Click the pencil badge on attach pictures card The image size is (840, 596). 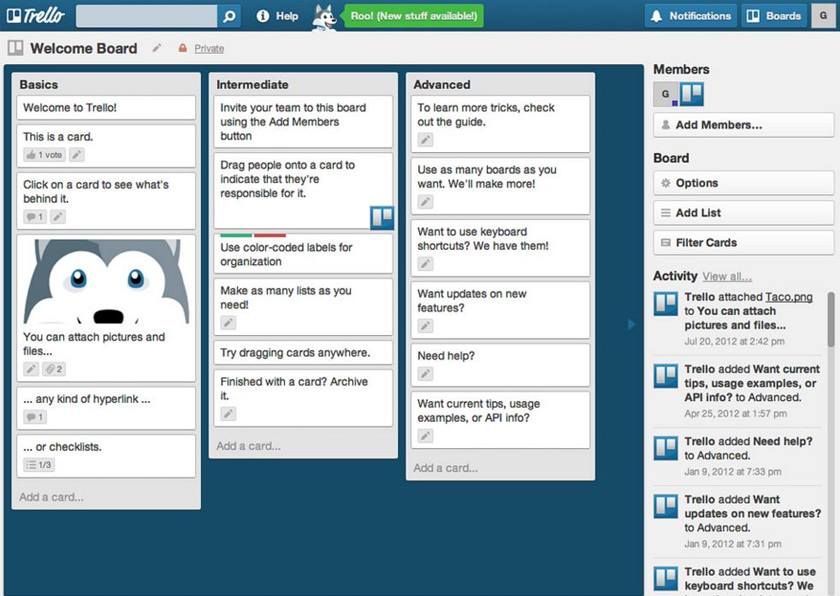(31, 369)
